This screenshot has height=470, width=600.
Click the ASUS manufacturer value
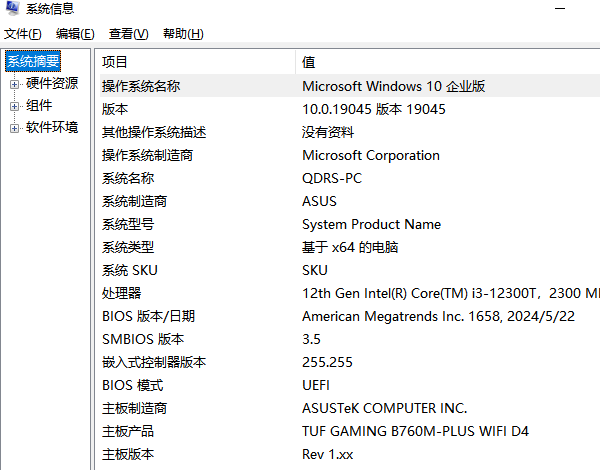319,201
